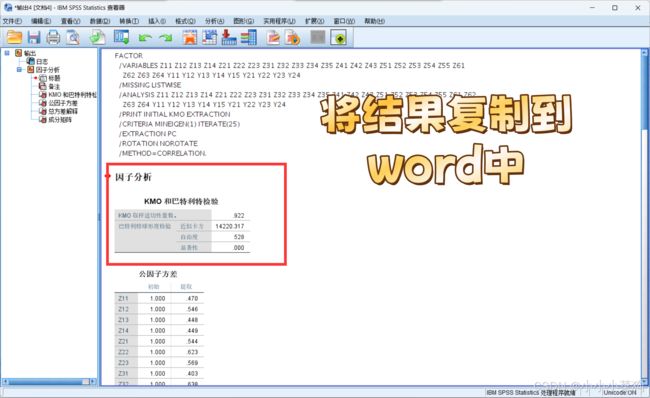Open the 扩展 (Extensions) menu

(315, 21)
